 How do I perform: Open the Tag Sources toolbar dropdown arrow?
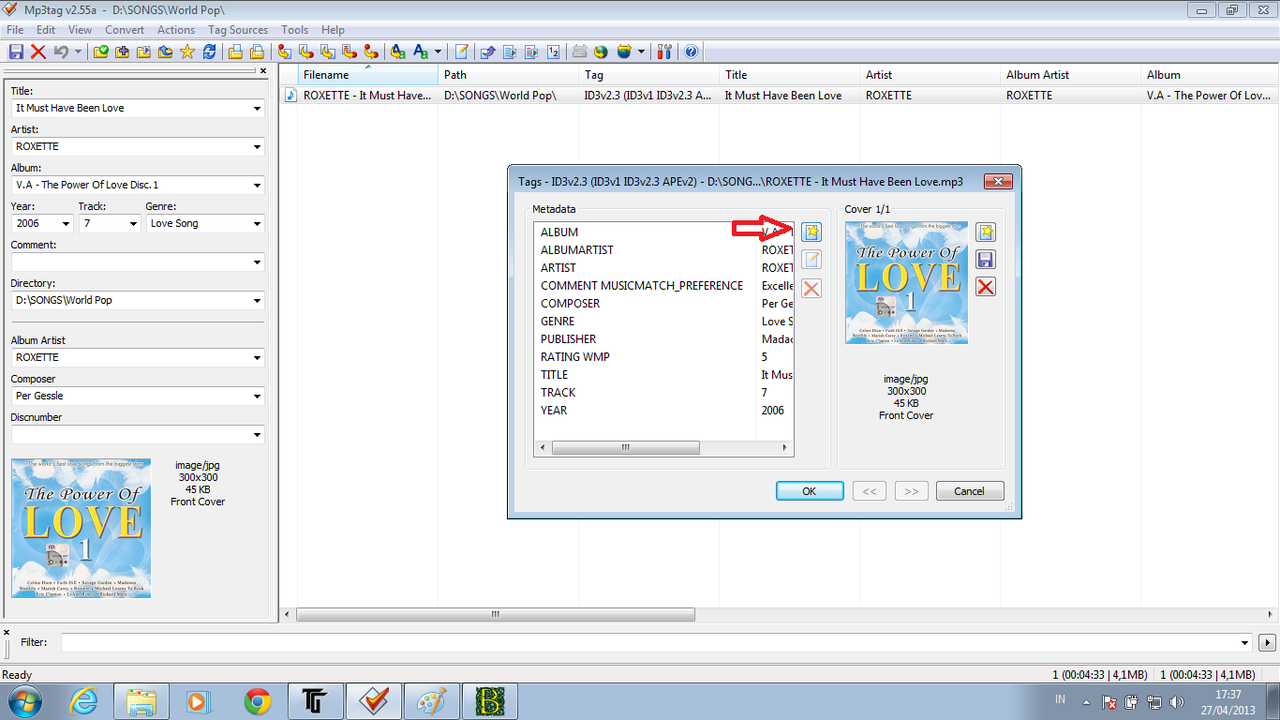(x=641, y=51)
